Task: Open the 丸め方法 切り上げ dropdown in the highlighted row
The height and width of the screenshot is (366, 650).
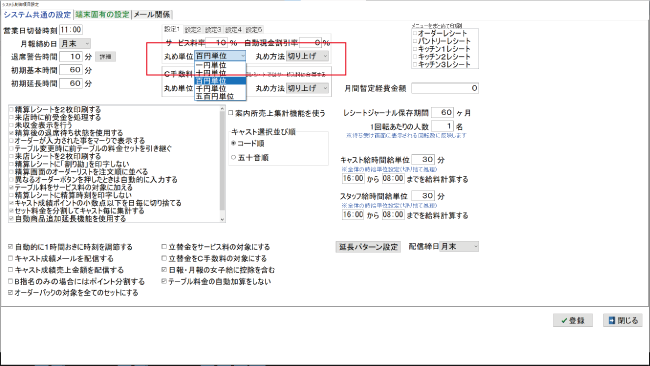Action: 308,56
